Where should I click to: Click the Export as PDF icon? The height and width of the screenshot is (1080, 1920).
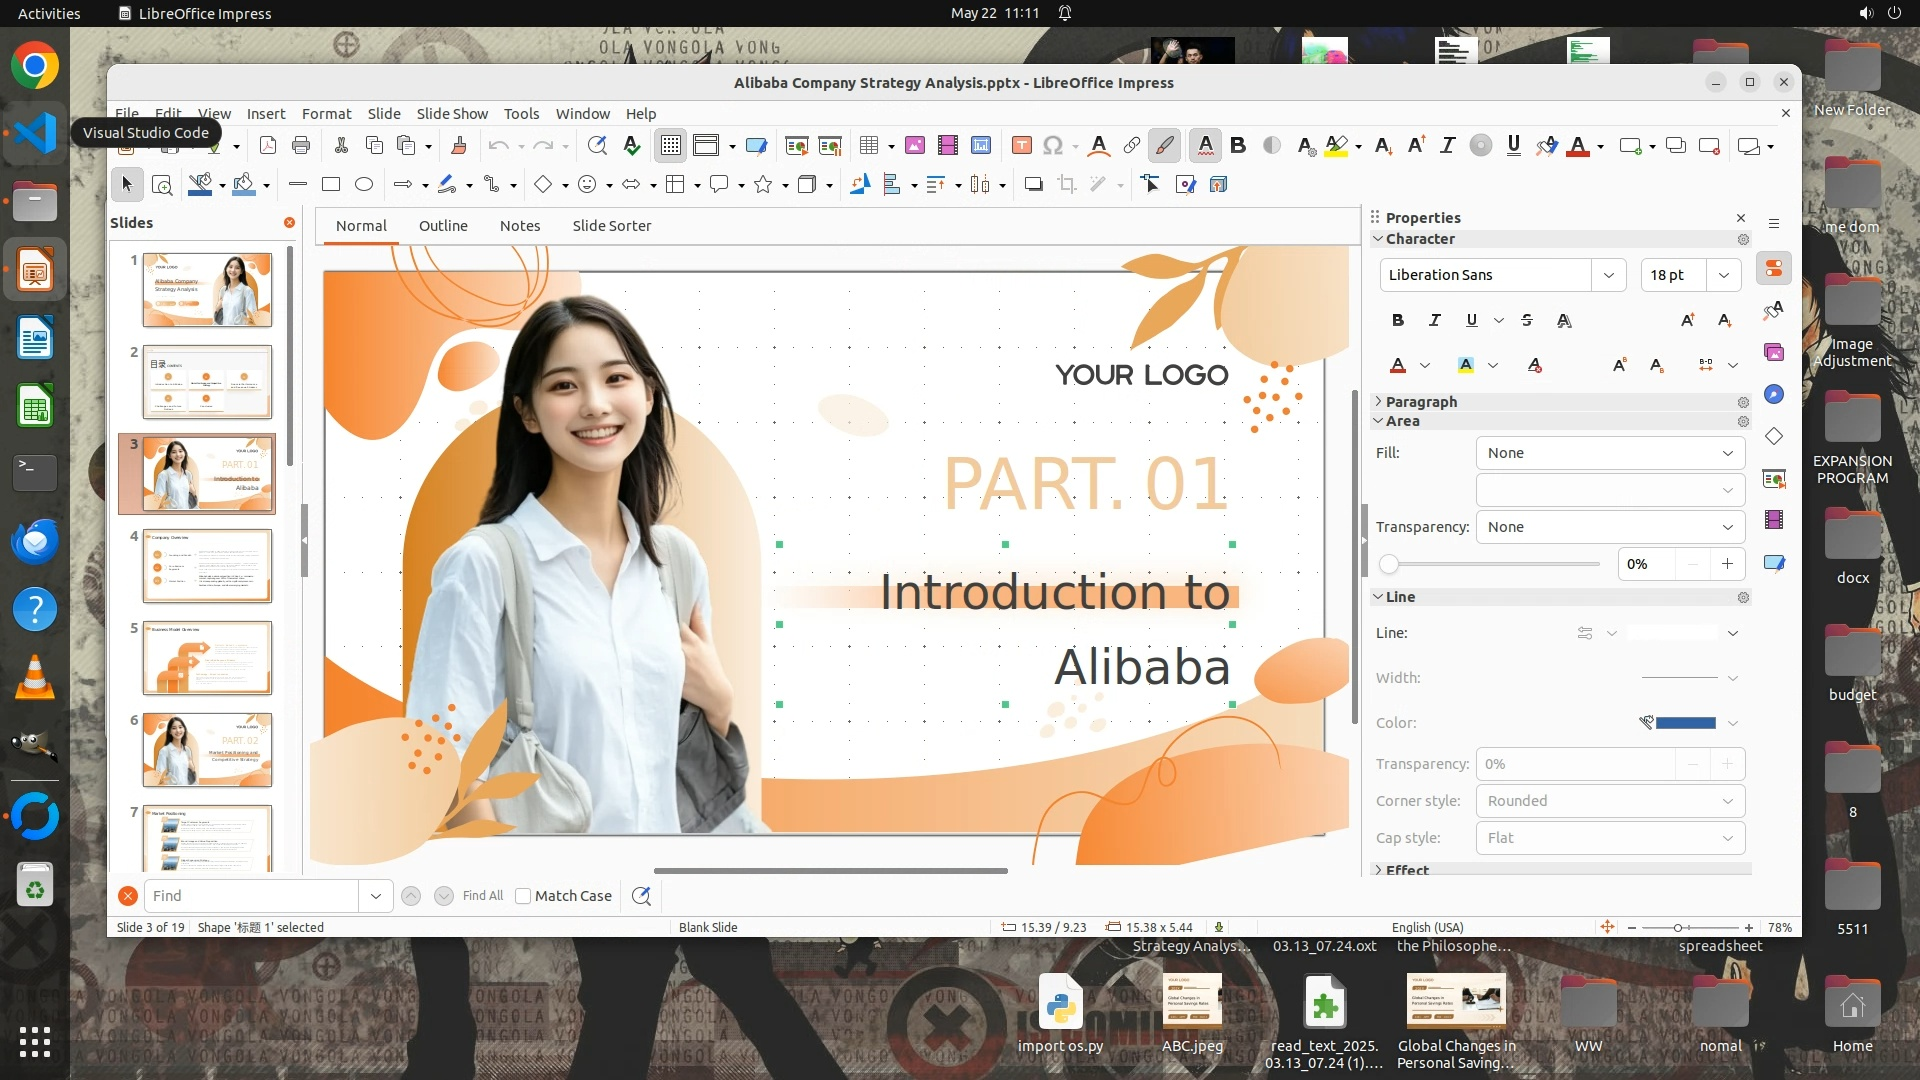268,146
